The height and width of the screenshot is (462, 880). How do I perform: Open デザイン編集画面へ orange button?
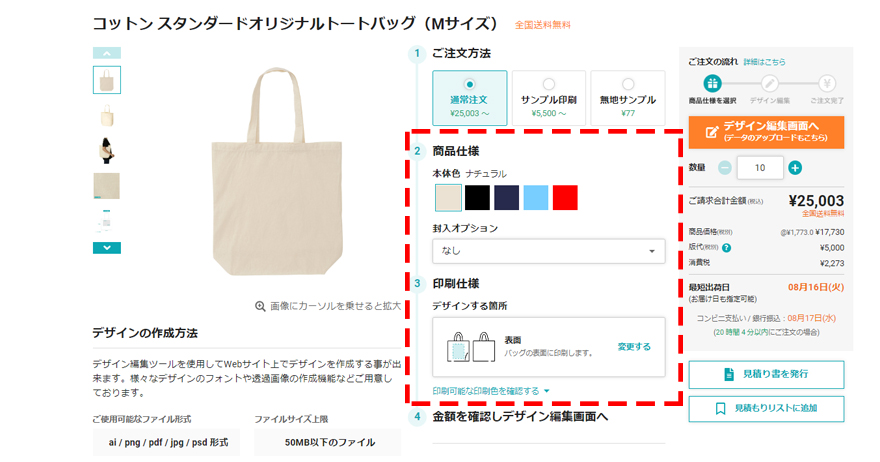coord(766,132)
